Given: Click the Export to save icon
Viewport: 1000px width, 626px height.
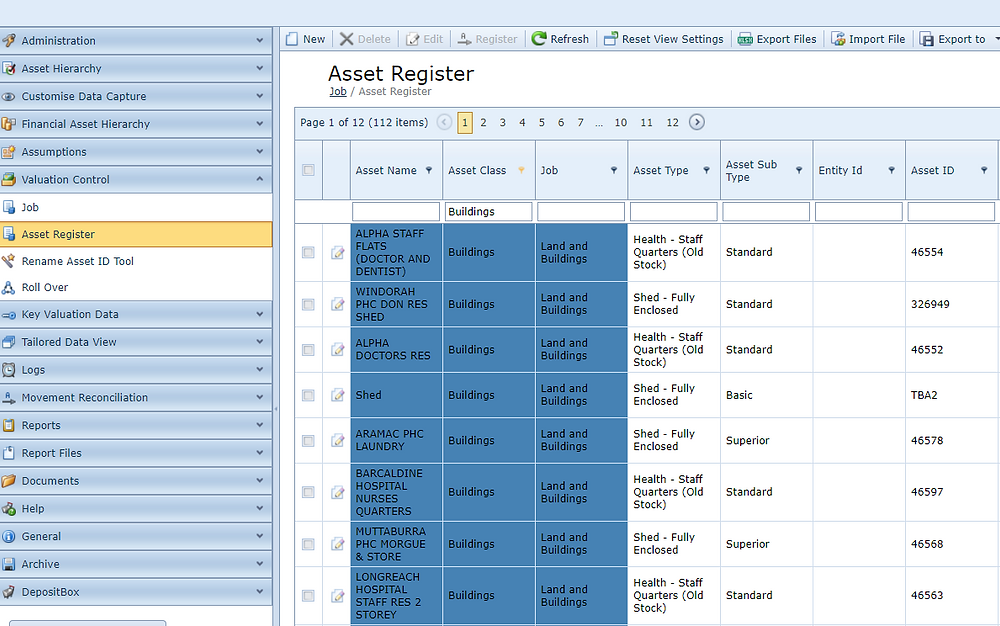Looking at the screenshot, I should click(927, 40).
